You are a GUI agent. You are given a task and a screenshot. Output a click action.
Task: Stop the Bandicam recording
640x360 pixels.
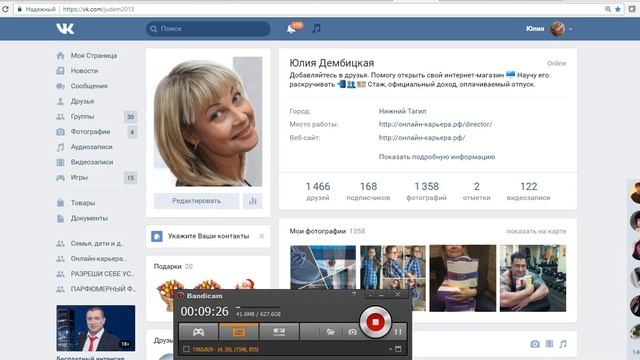(375, 322)
